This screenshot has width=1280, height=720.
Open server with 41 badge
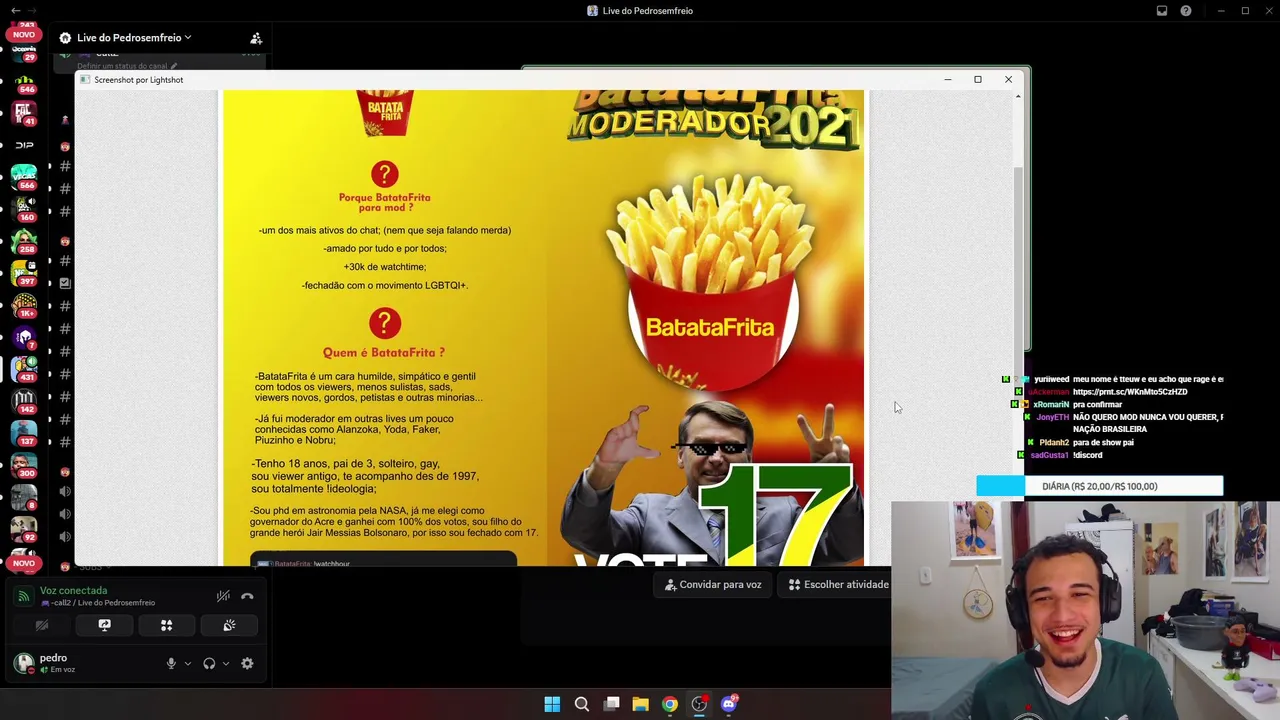tap(24, 112)
